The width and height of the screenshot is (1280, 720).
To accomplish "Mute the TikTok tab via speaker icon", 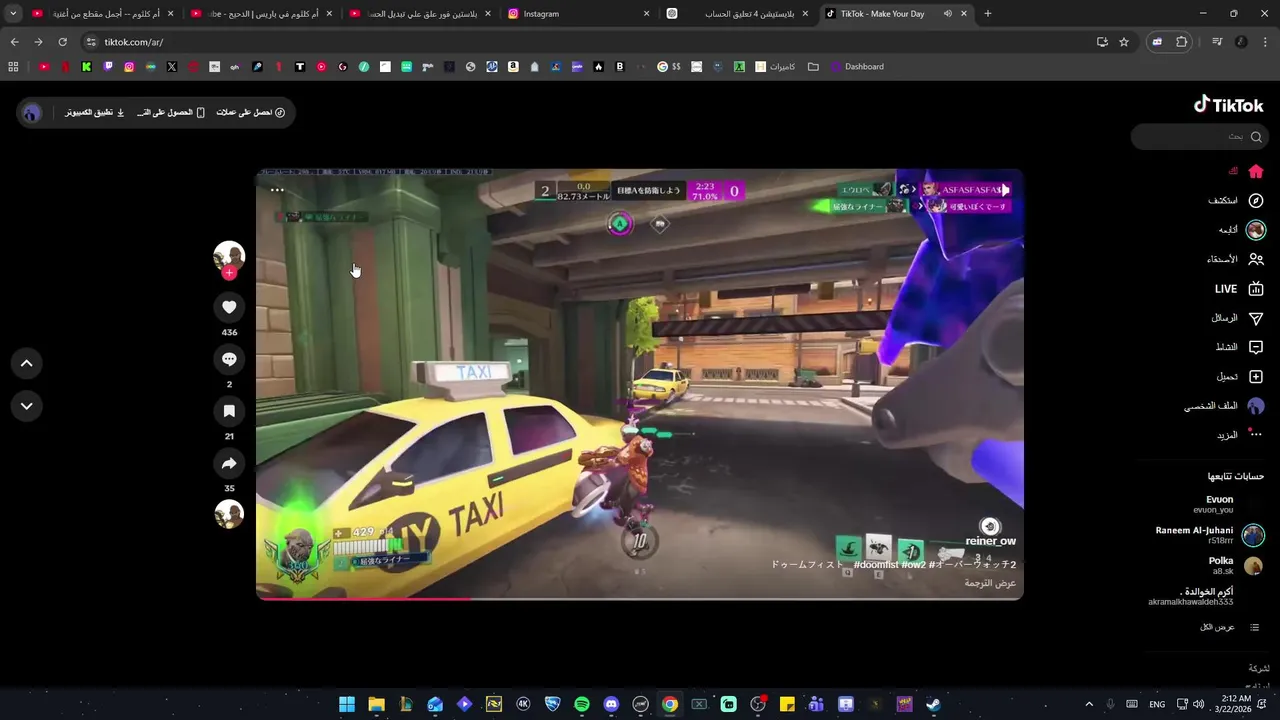I will coord(947,14).
